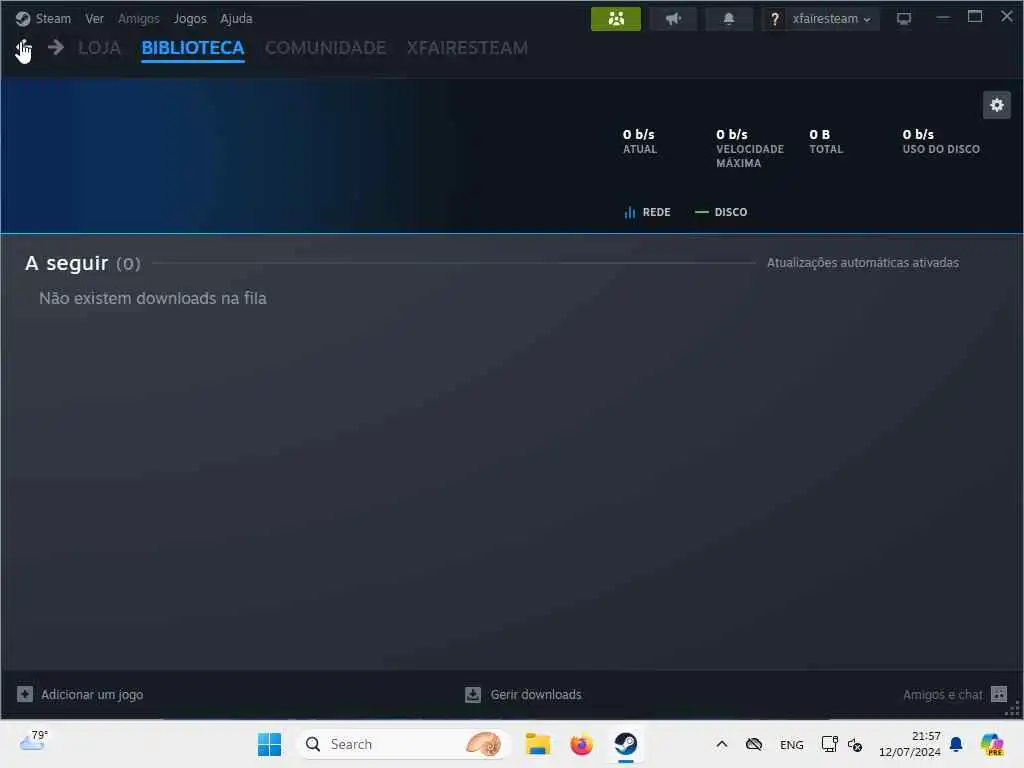Screen dimensions: 1024x768
Task: Open download settings gear icon
Action: (x=997, y=105)
